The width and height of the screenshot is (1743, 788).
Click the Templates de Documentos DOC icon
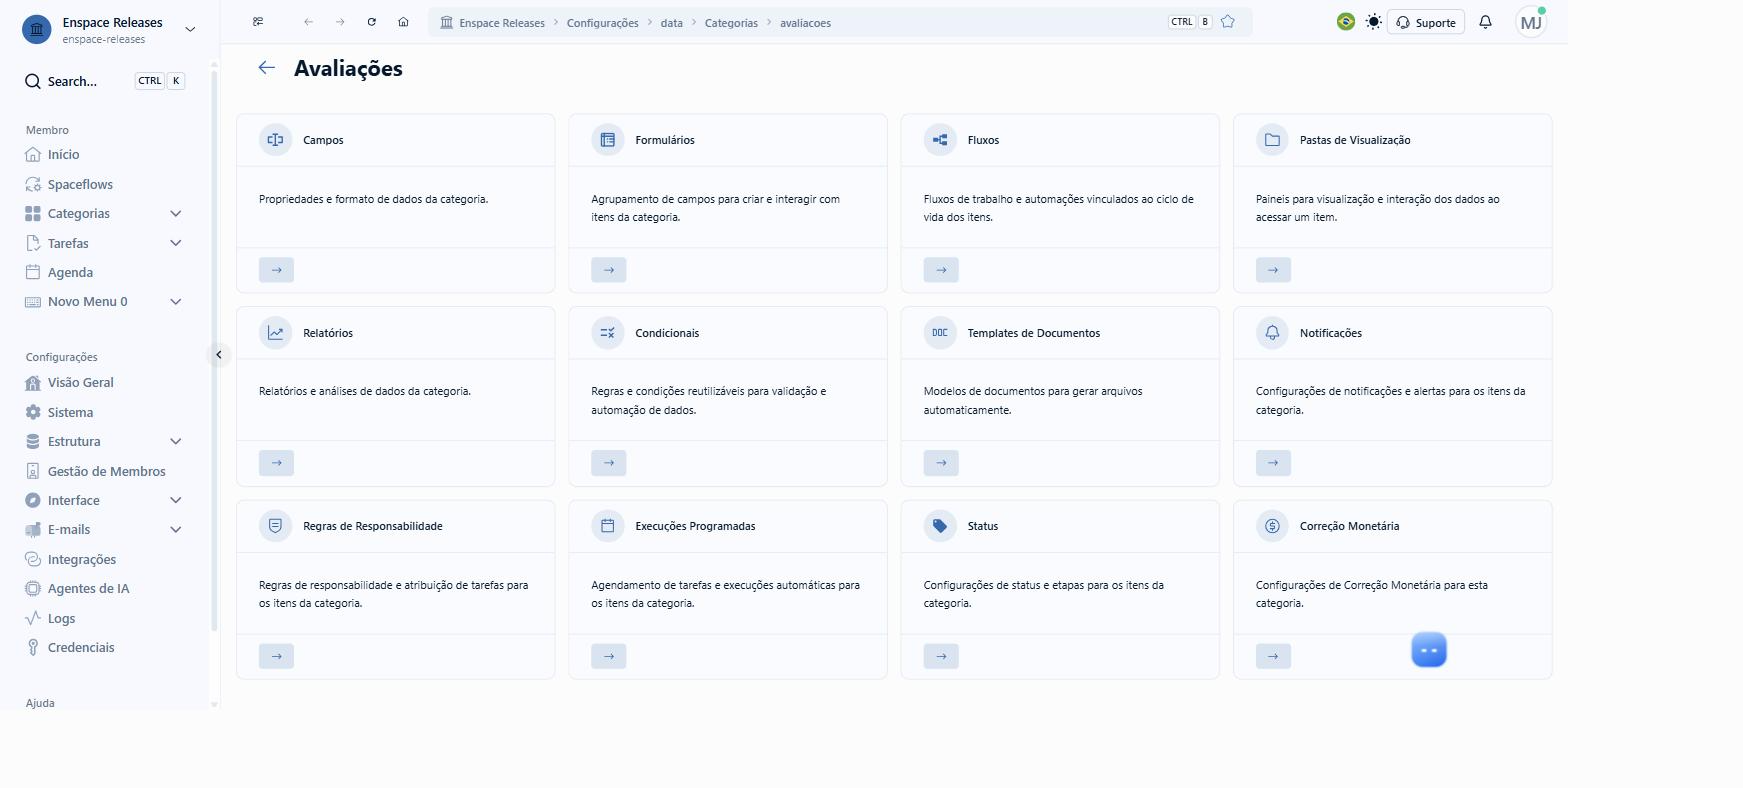point(940,333)
